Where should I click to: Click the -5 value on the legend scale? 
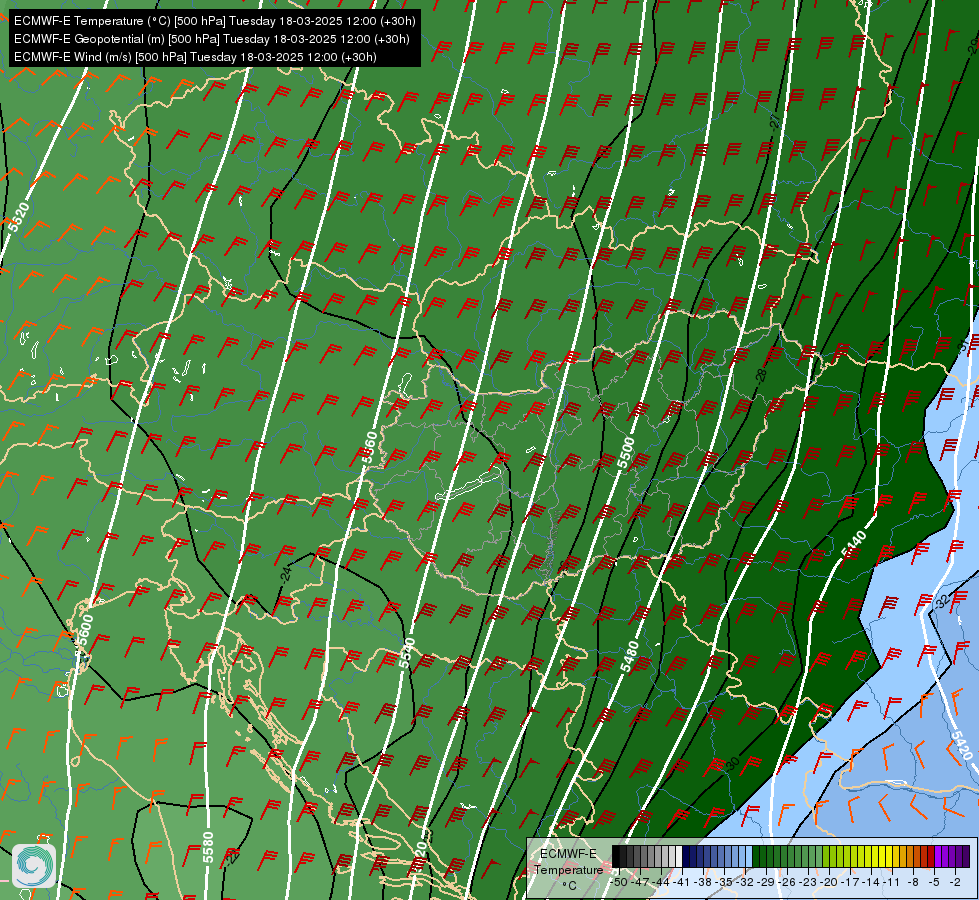934,882
